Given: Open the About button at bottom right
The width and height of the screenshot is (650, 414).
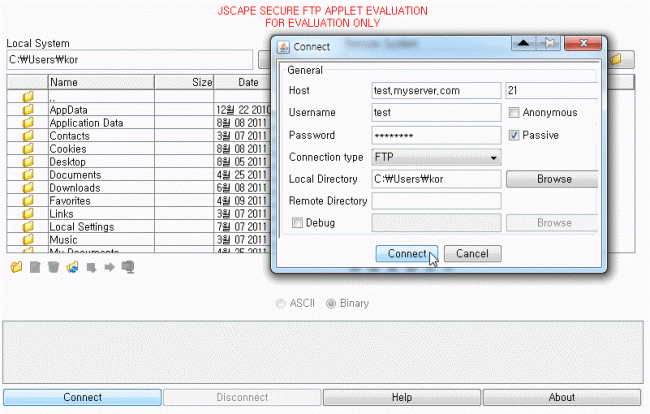Looking at the screenshot, I should [561, 397].
